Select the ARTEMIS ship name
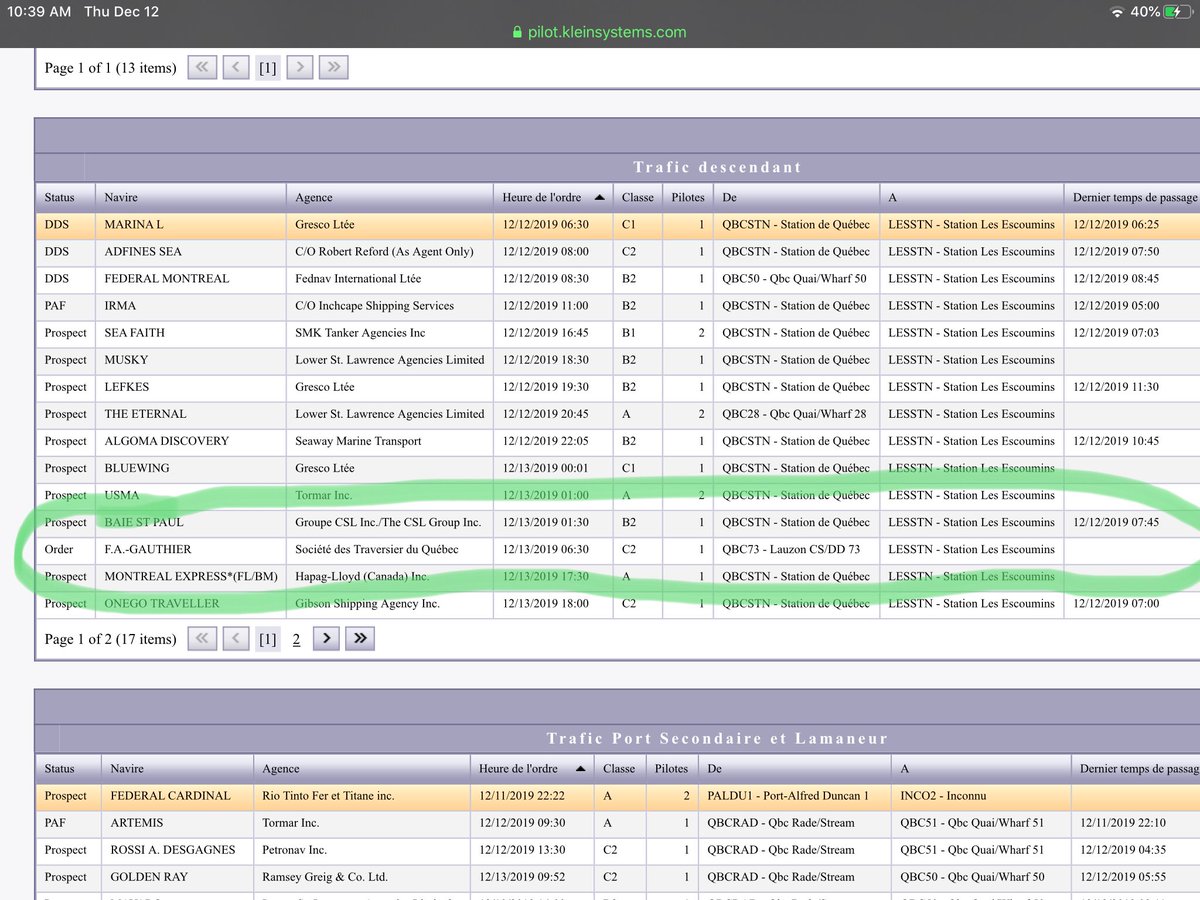This screenshot has width=1200, height=900. pyautogui.click(x=137, y=823)
